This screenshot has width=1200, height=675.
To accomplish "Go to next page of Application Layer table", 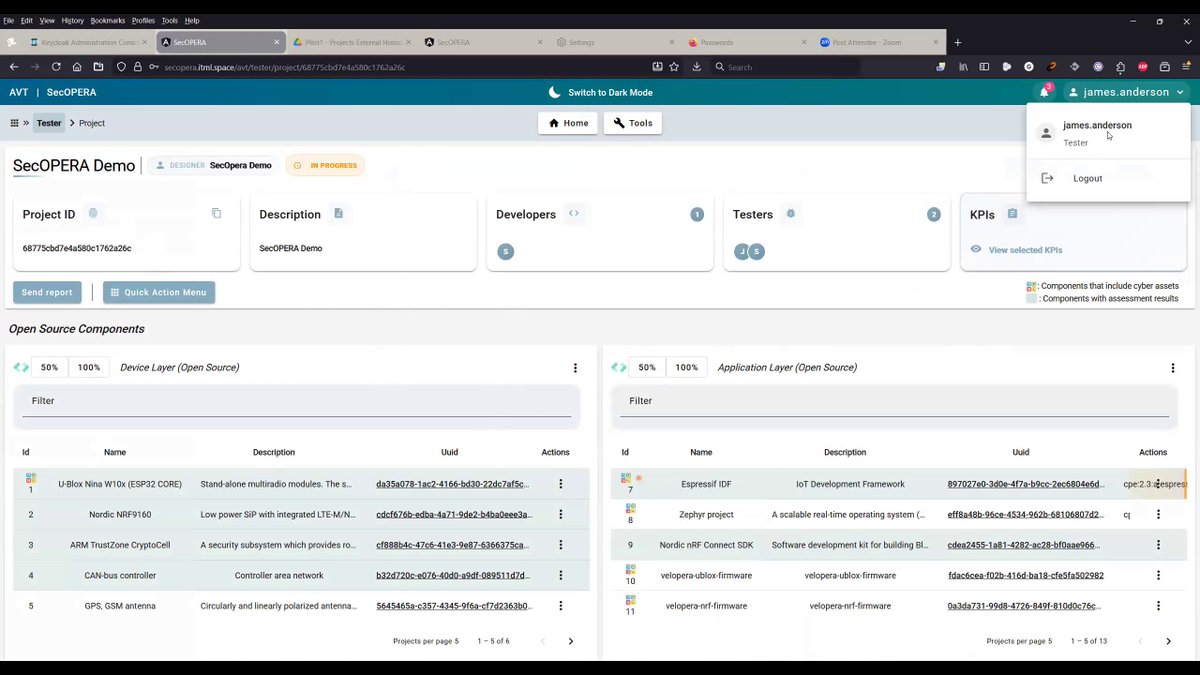I will pos(1168,641).
